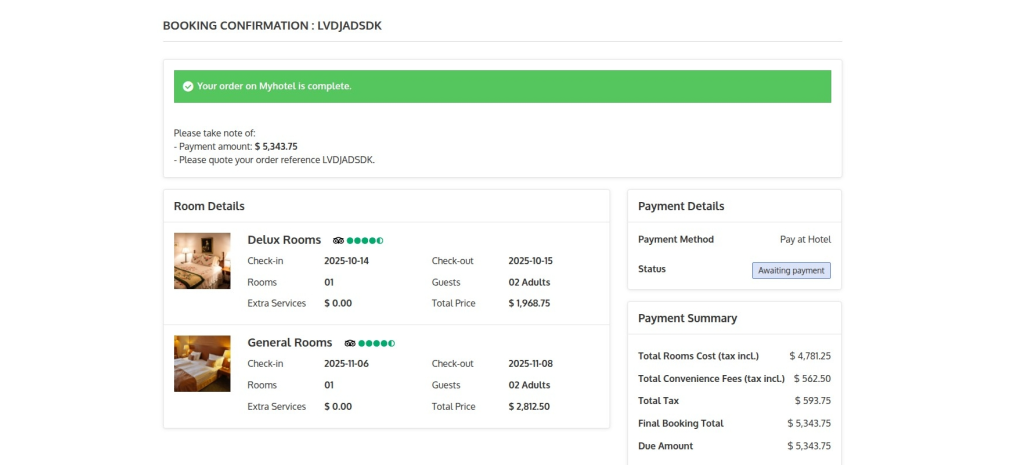Screen dimensions: 1024x465
Task: Click the rating bubbles for Delux Rooms
Action: click(365, 240)
